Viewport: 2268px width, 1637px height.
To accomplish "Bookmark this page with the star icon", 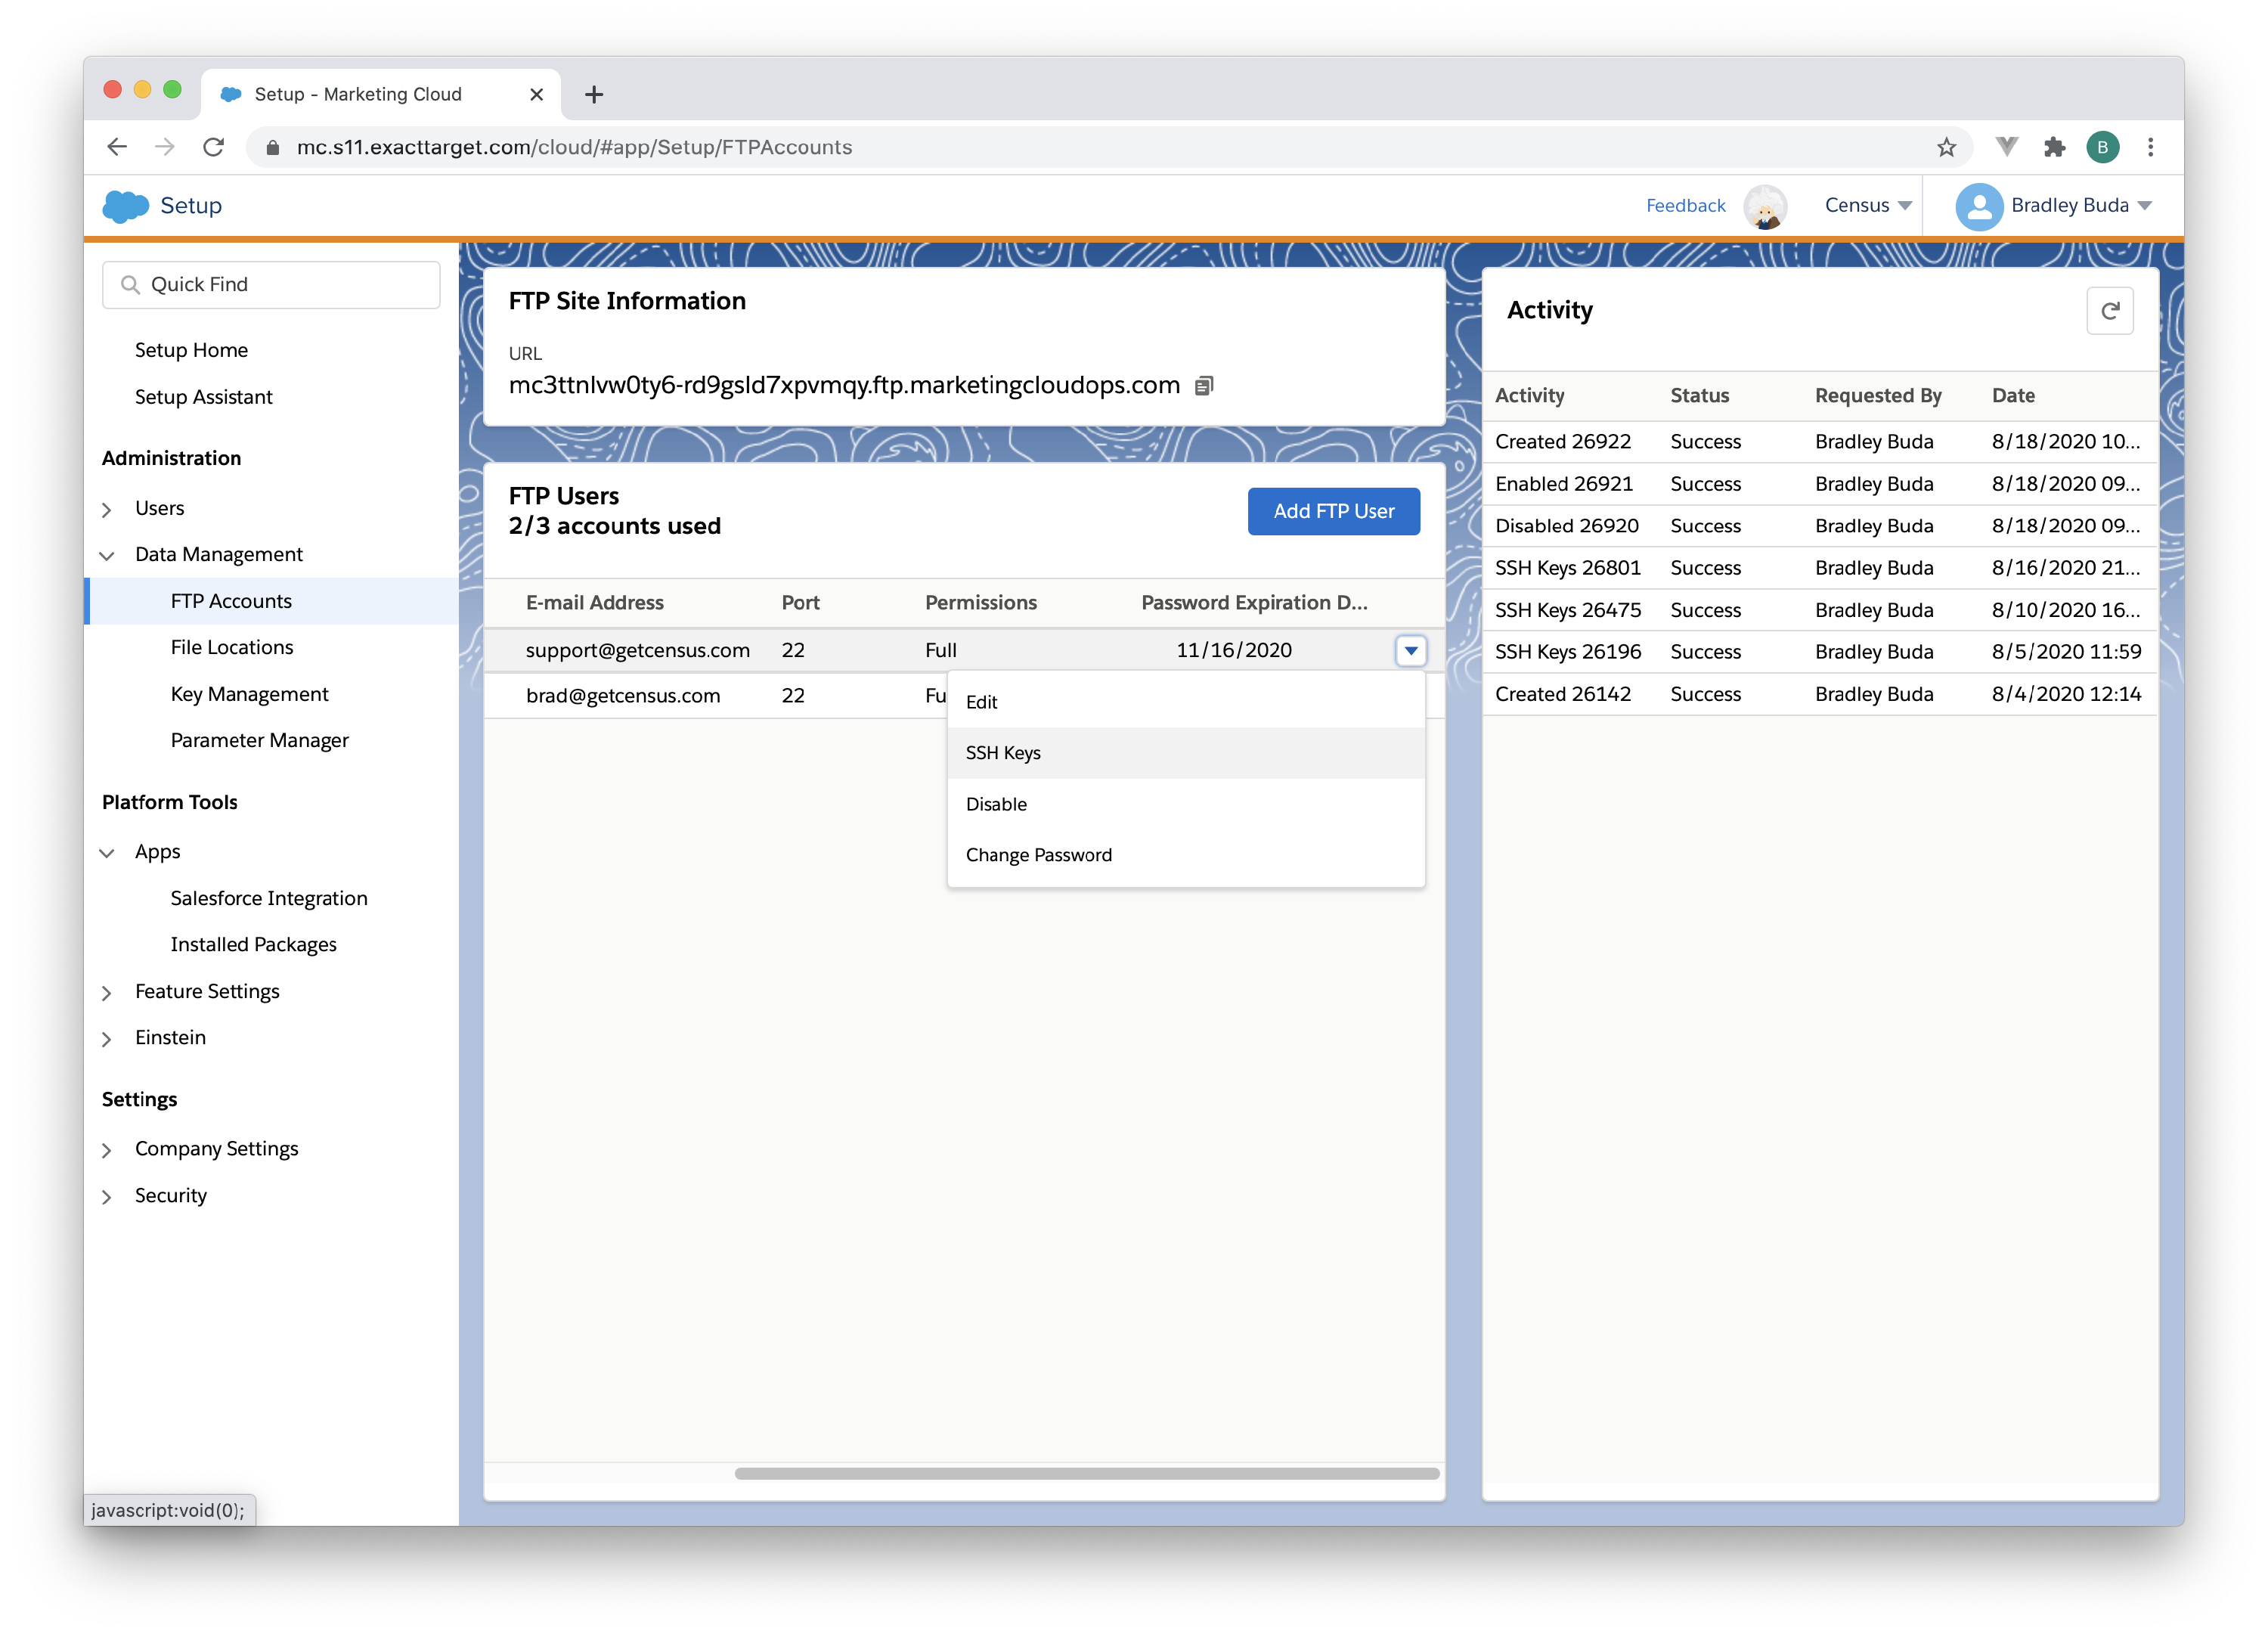I will 1946,148.
